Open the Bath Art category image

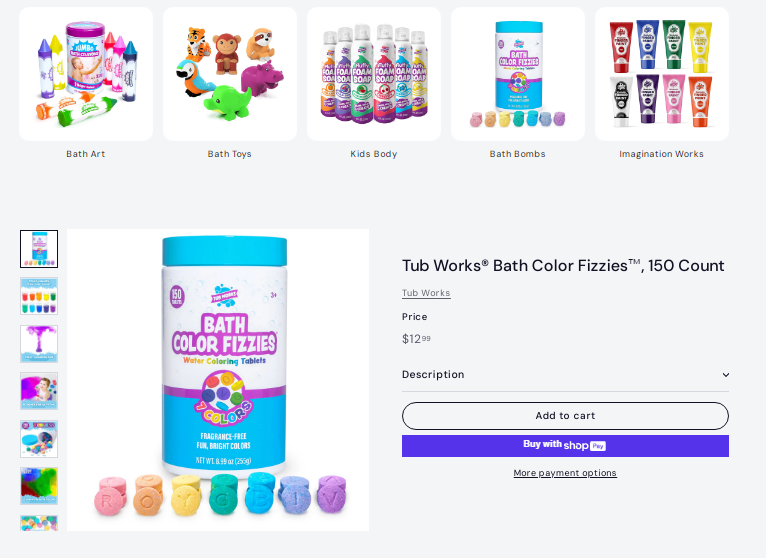click(x=86, y=74)
